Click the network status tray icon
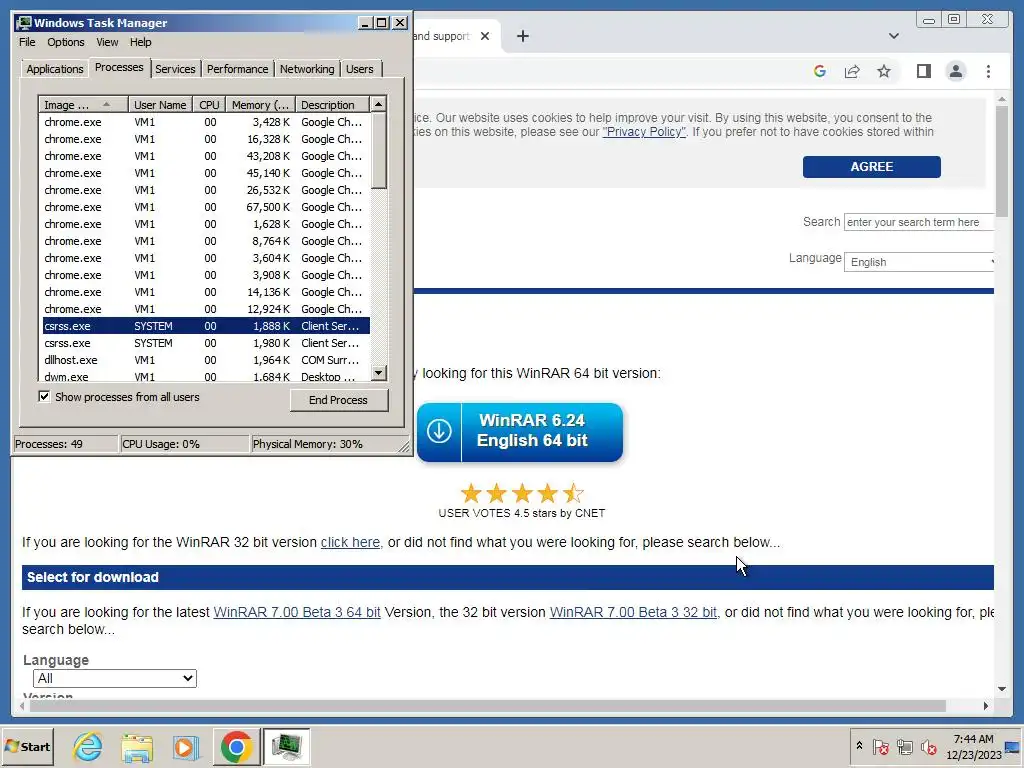This screenshot has width=1024, height=768. (x=904, y=746)
